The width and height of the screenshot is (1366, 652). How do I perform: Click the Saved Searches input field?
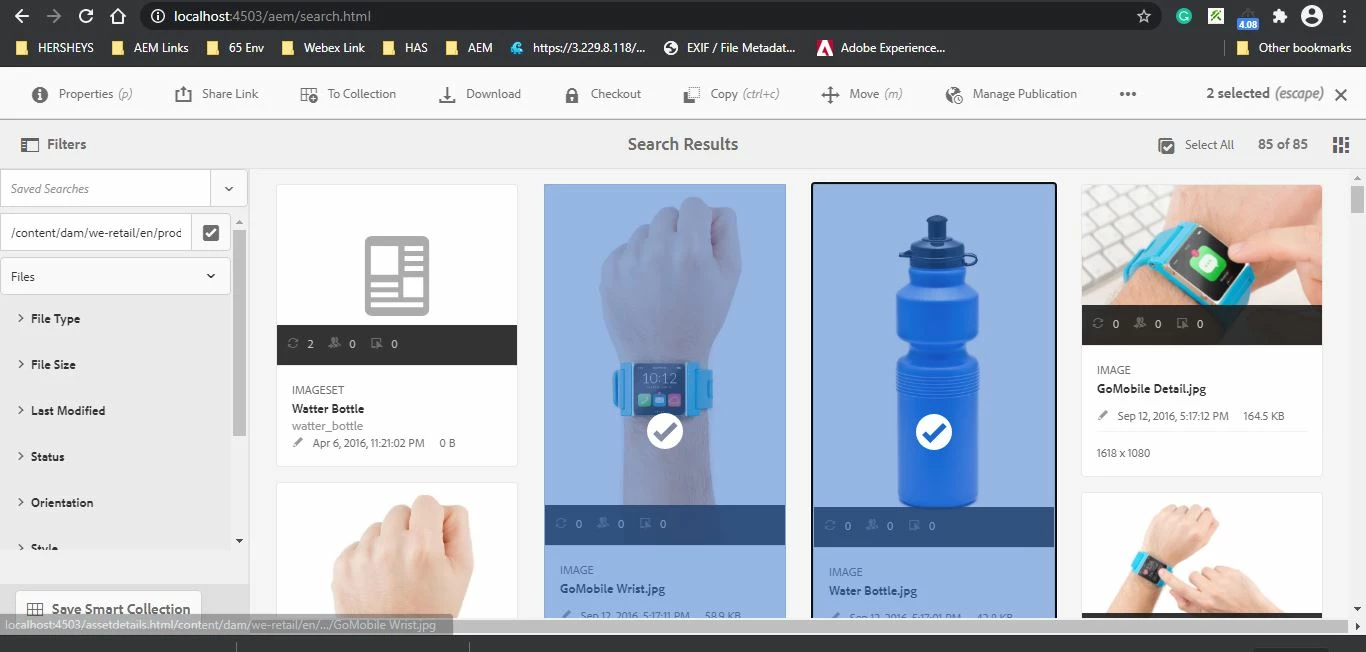coord(105,188)
